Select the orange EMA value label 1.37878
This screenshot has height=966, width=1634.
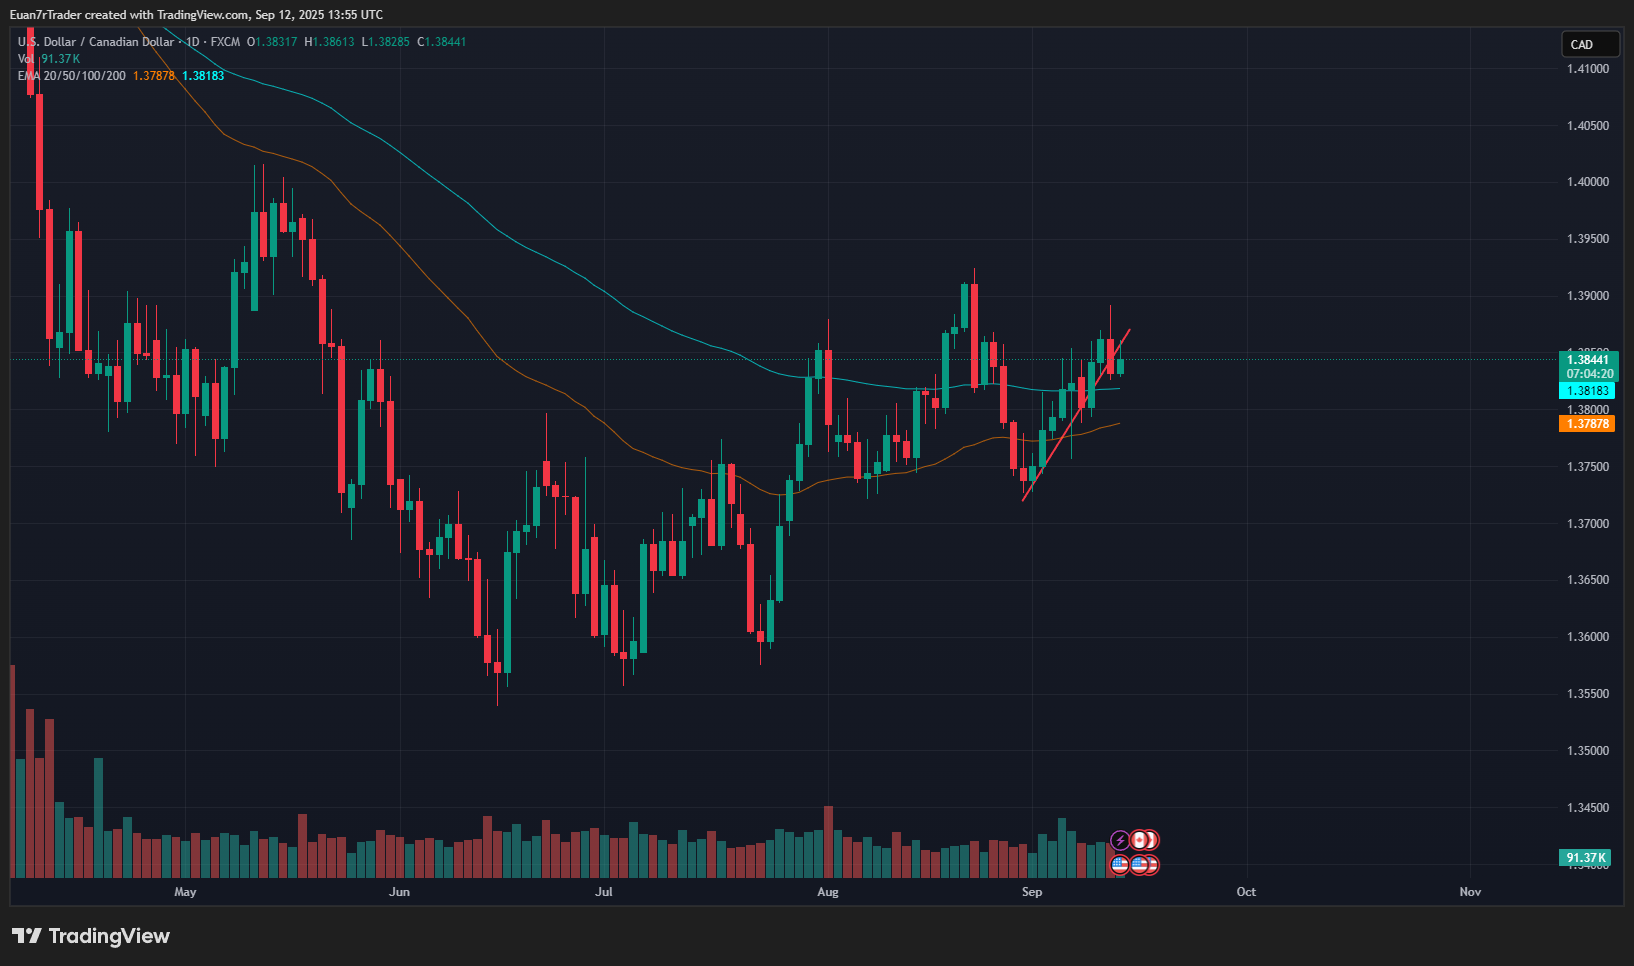click(x=1587, y=424)
